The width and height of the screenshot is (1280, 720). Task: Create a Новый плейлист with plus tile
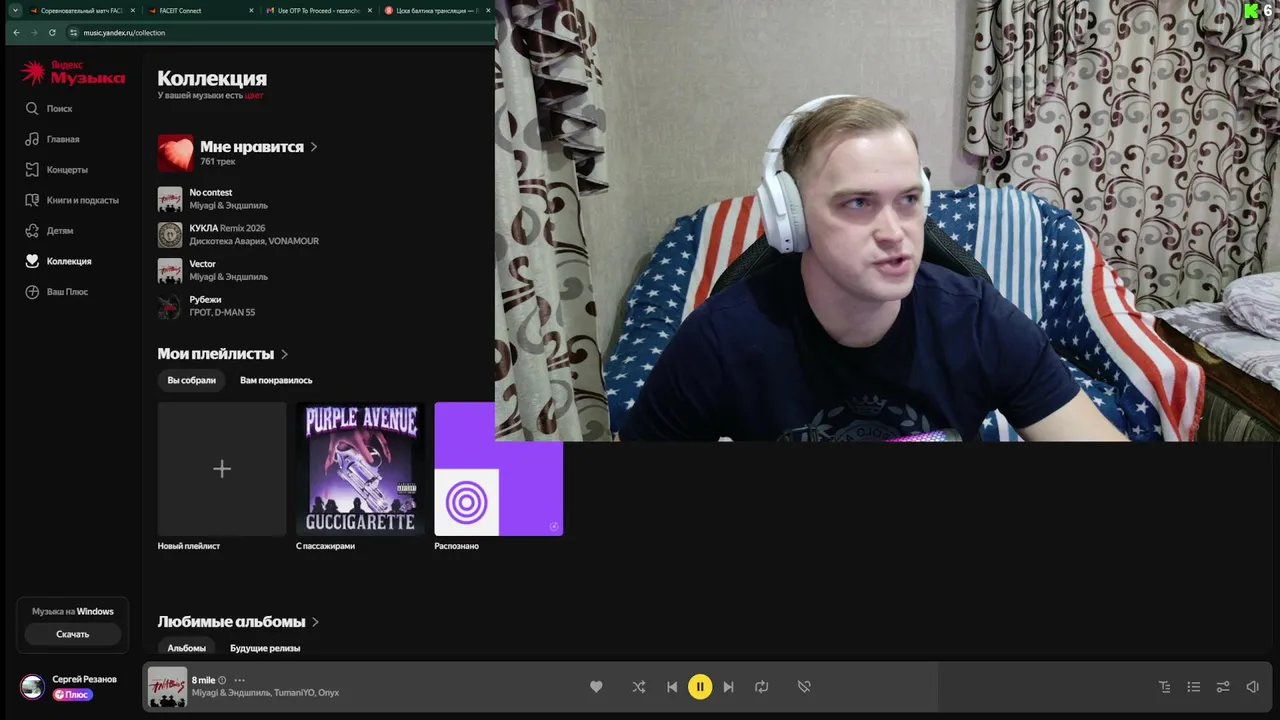[222, 469]
